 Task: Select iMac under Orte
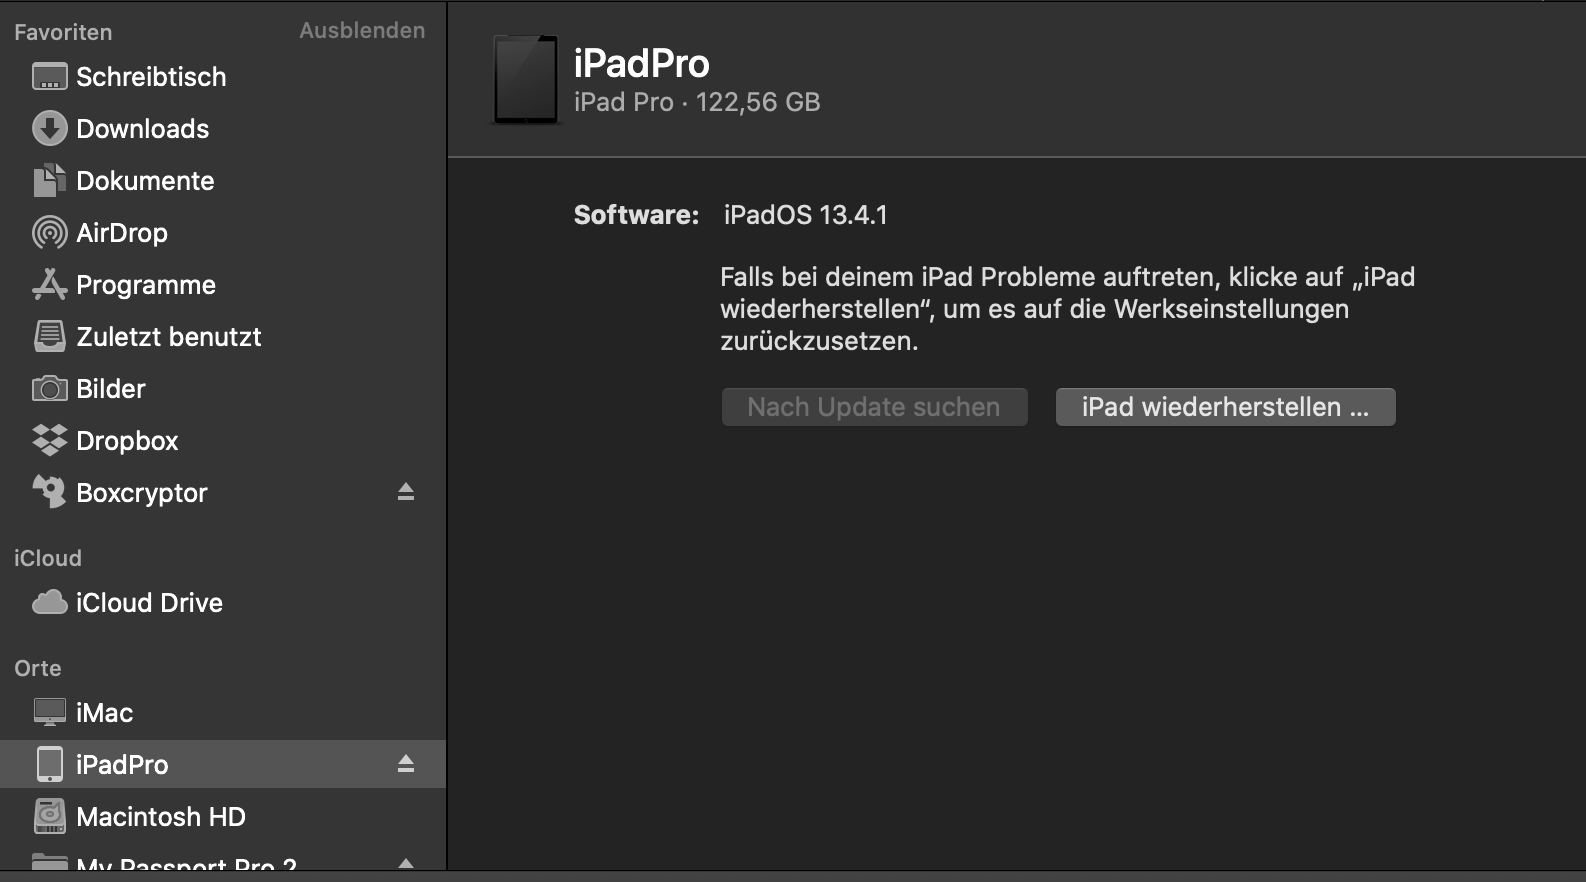[223, 713]
